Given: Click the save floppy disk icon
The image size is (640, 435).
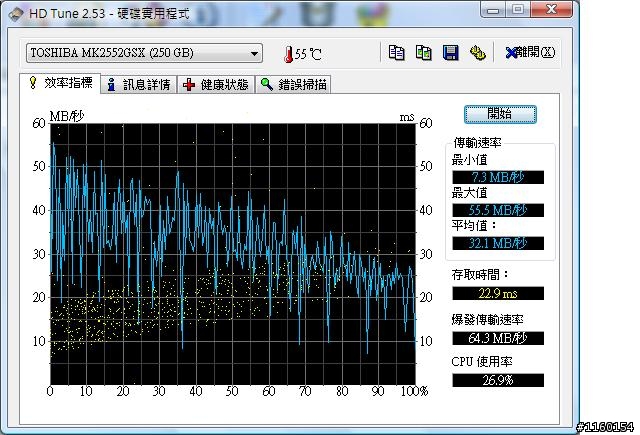Looking at the screenshot, I should click(451, 53).
